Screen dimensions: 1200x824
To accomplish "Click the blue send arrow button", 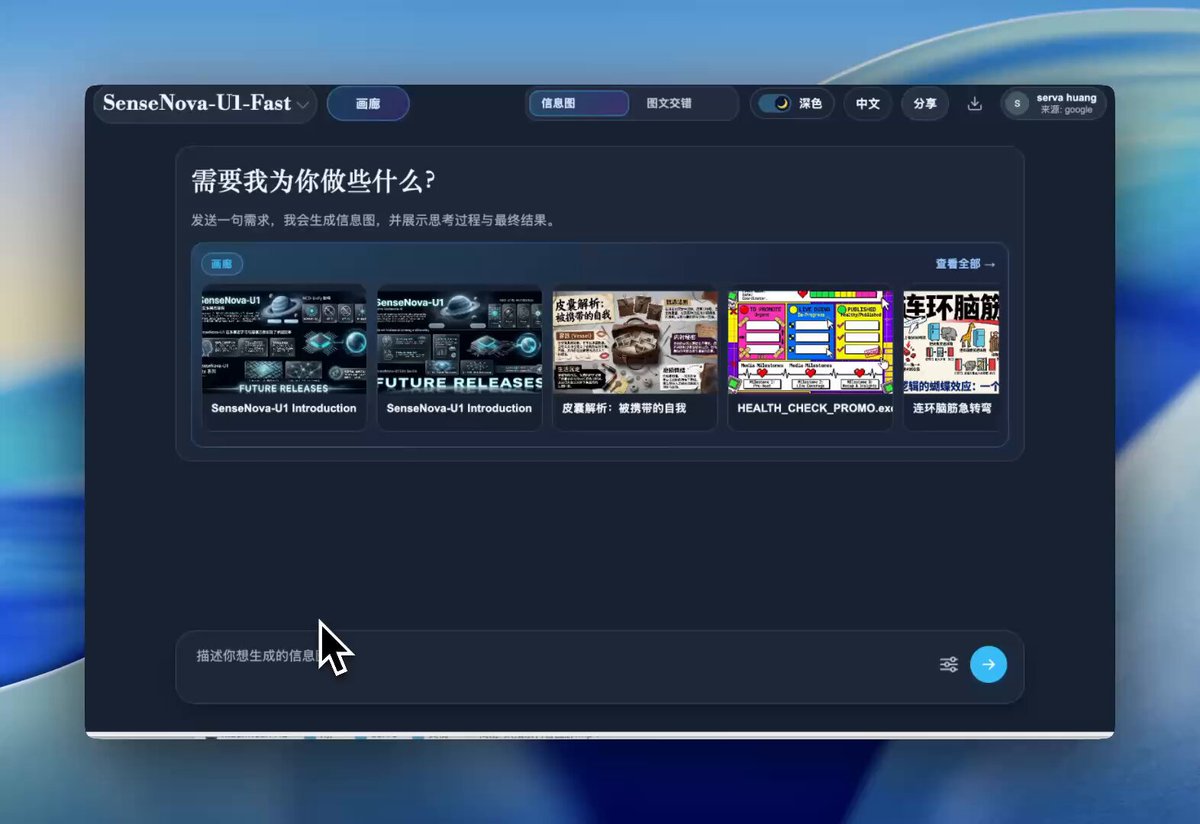I will coord(989,664).
